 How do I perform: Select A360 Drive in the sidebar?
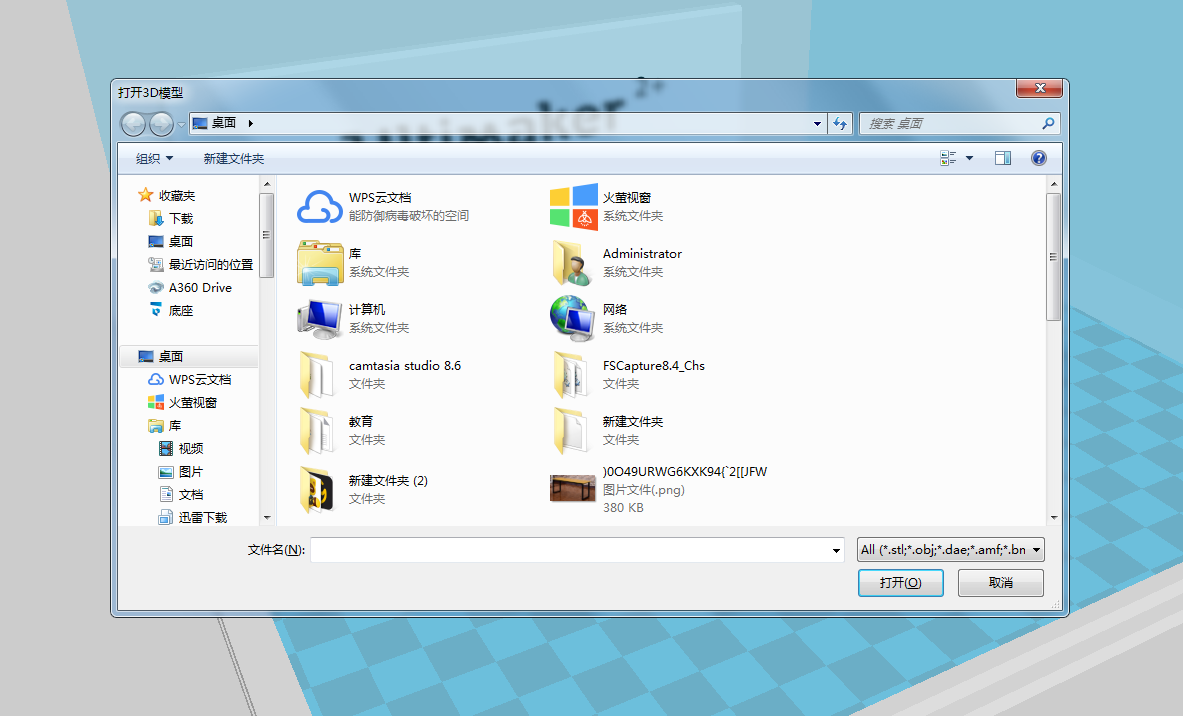[200, 288]
